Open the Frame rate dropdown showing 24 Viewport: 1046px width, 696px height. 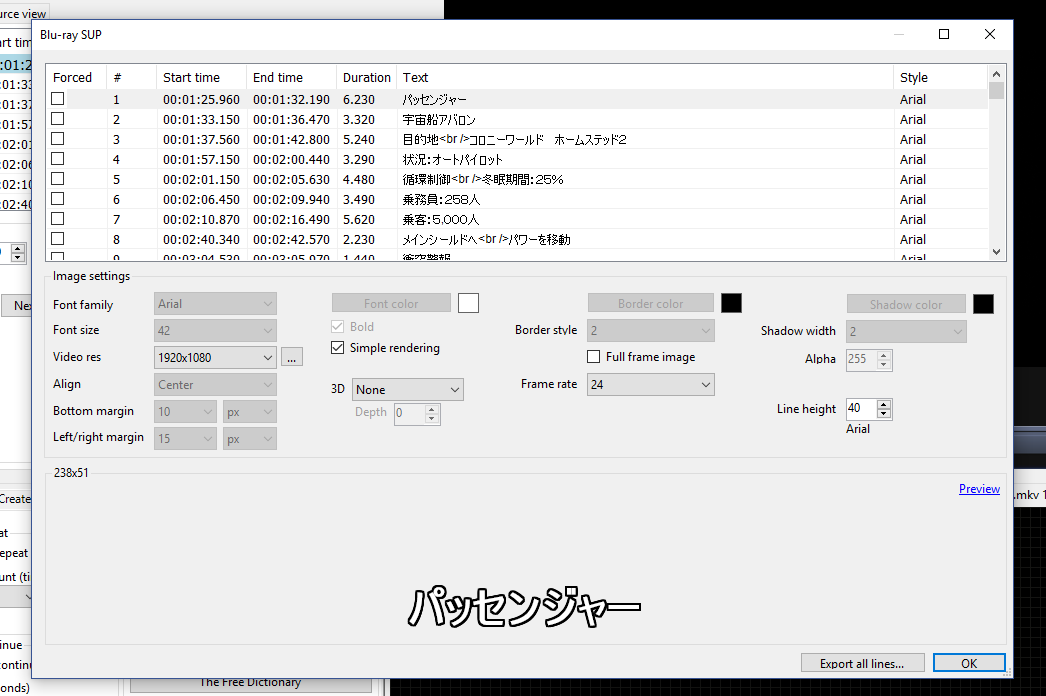tap(650, 384)
